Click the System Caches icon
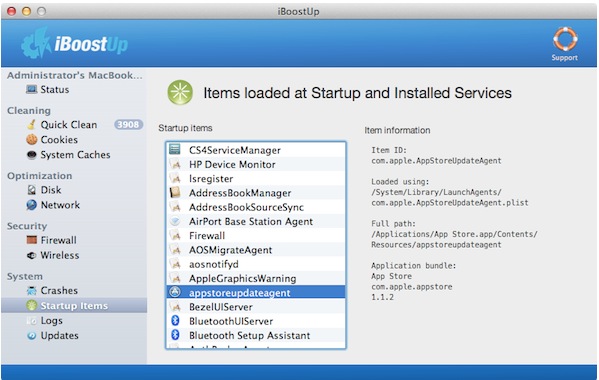The image size is (599, 380). point(32,155)
